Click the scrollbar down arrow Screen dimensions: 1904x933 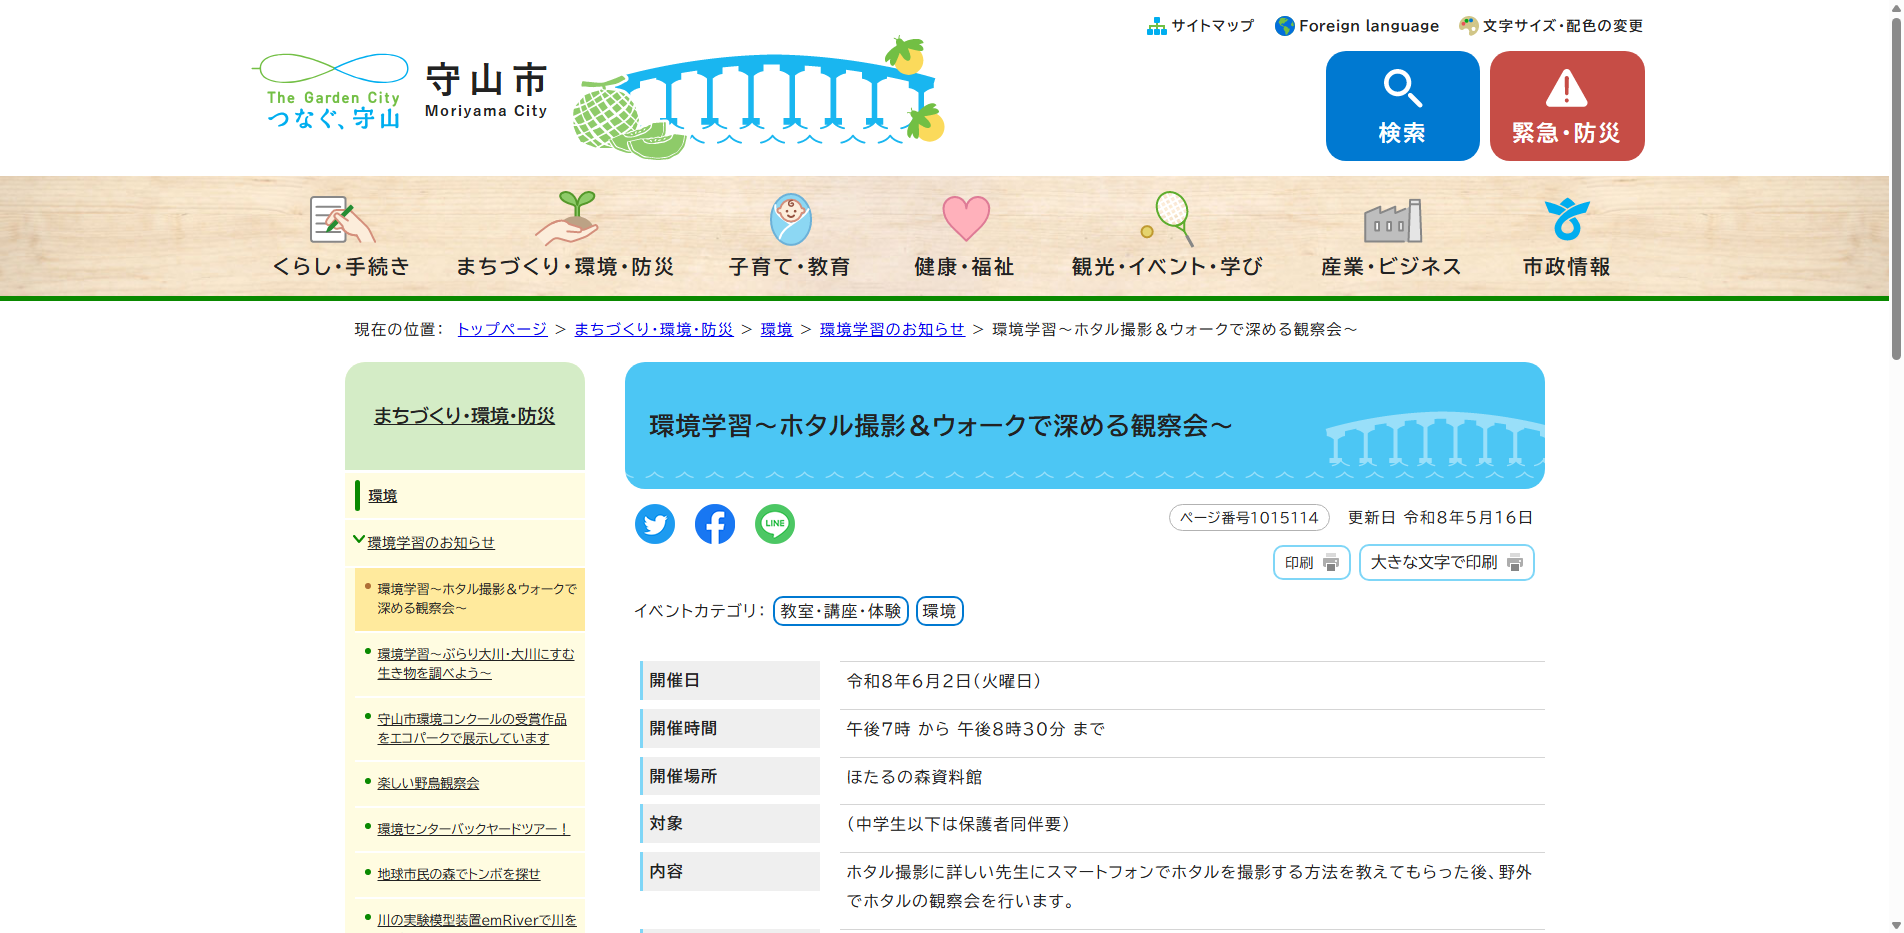[x=1896, y=925]
